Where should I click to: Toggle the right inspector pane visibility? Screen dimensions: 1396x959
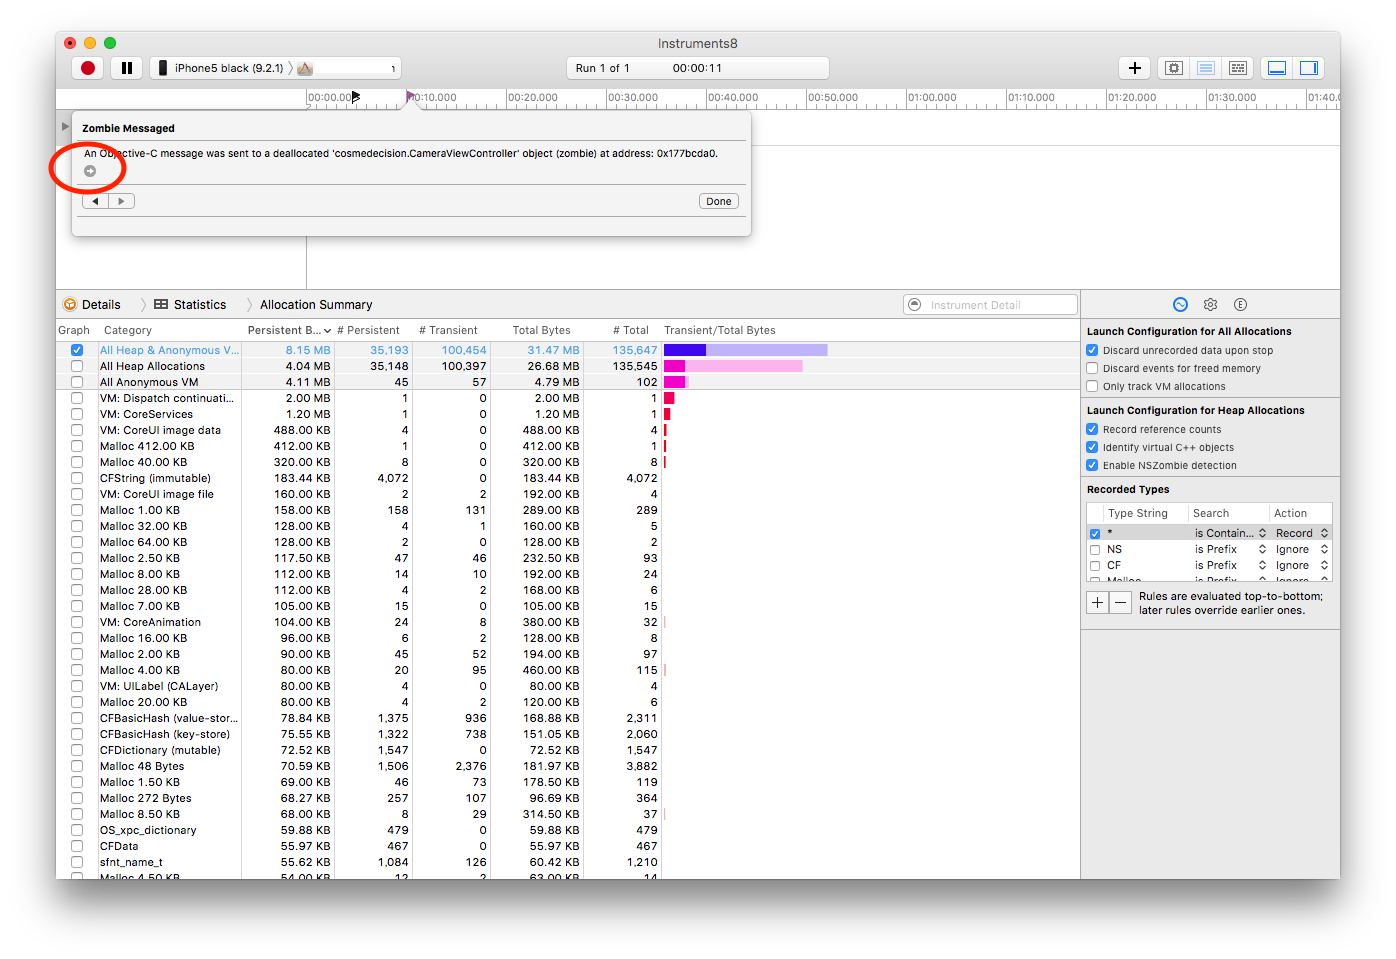[1309, 68]
